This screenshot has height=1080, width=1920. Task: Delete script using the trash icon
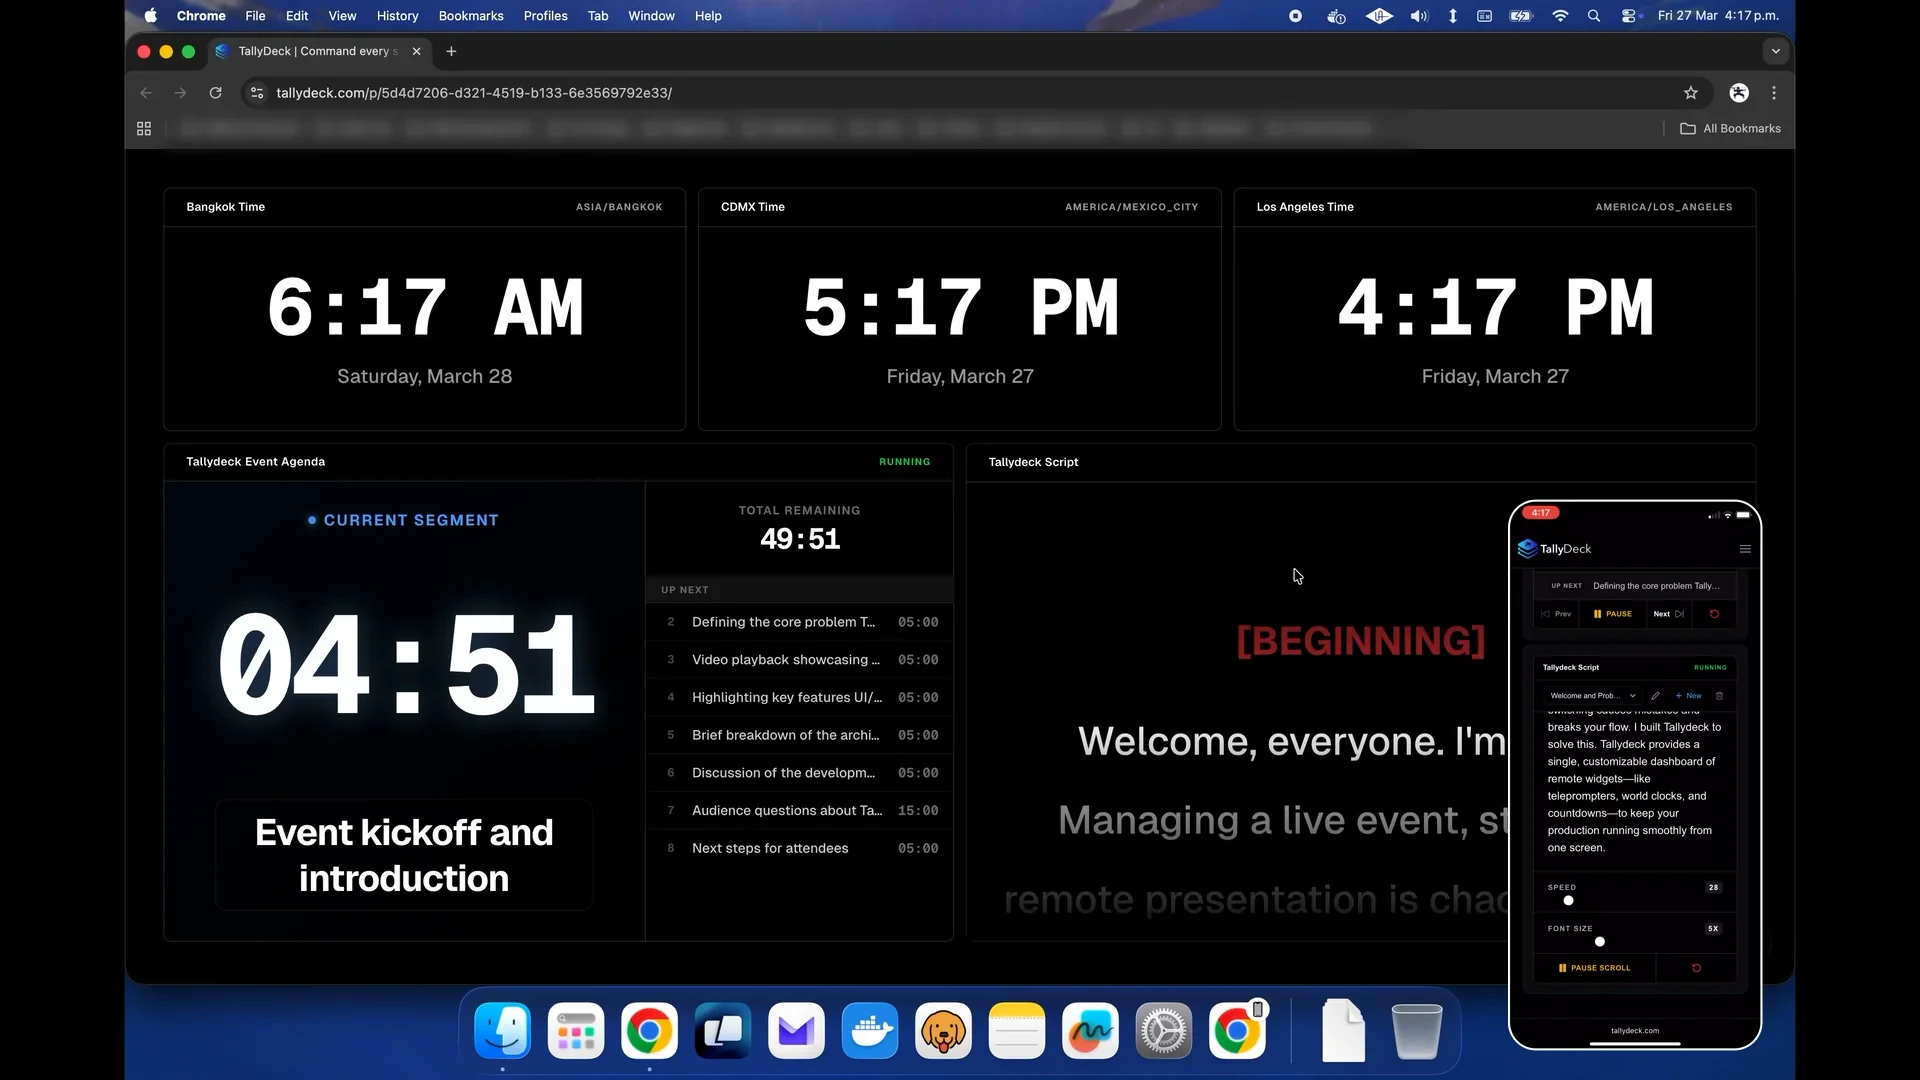coord(1719,696)
